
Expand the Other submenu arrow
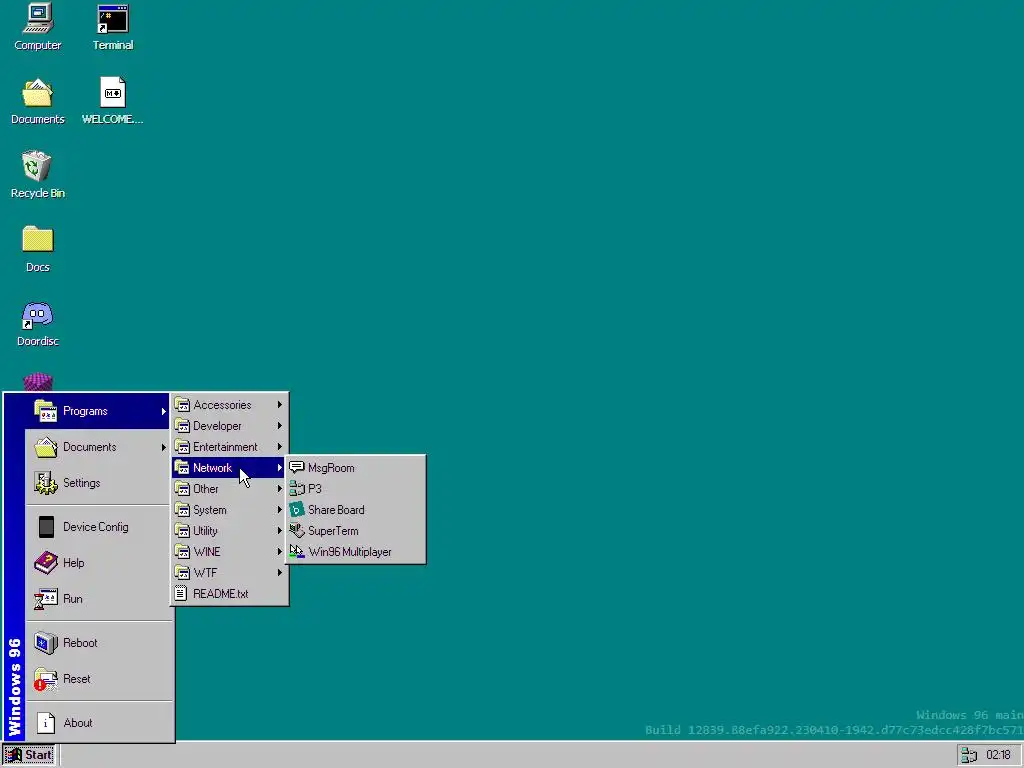280,488
